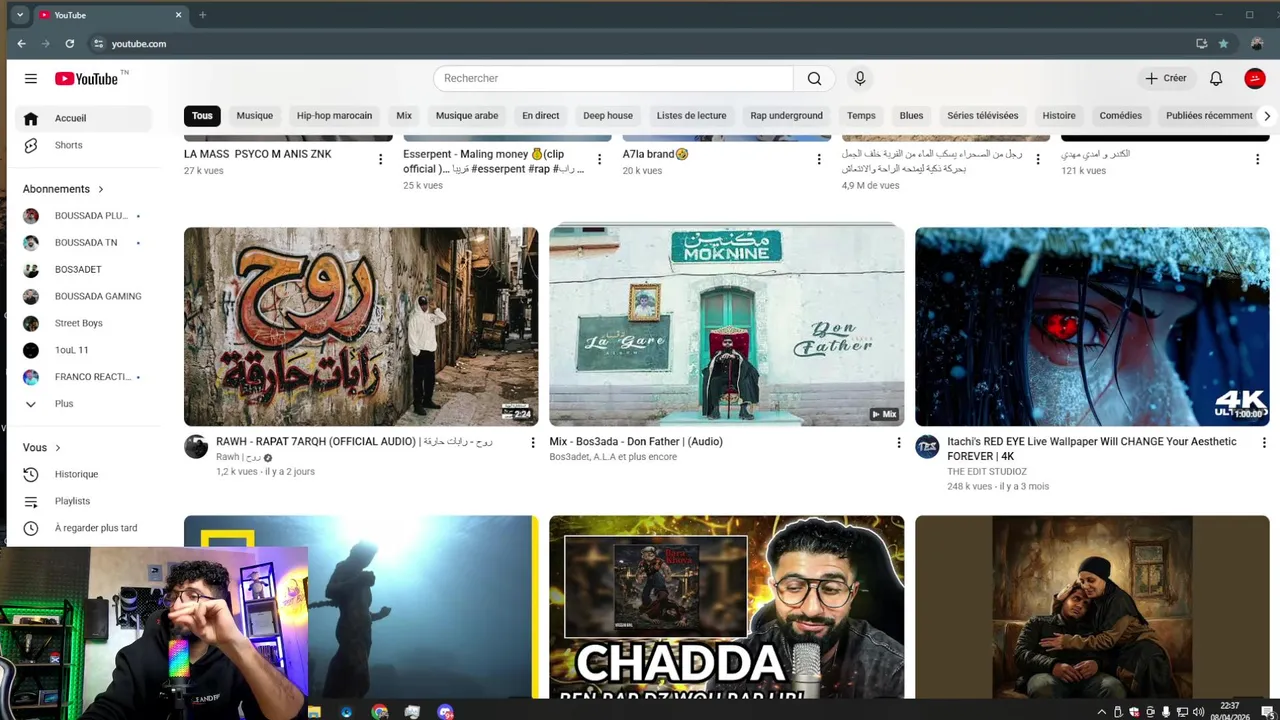Open options menu for LA MASS PSYCO video
The image size is (1280, 720).
pos(380,159)
